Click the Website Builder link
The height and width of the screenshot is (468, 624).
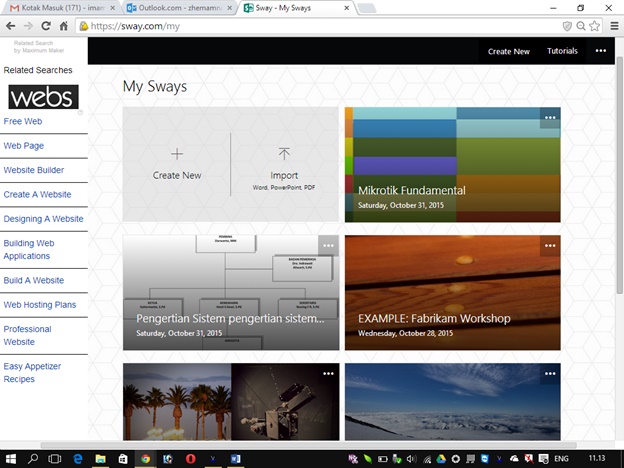(x=34, y=170)
